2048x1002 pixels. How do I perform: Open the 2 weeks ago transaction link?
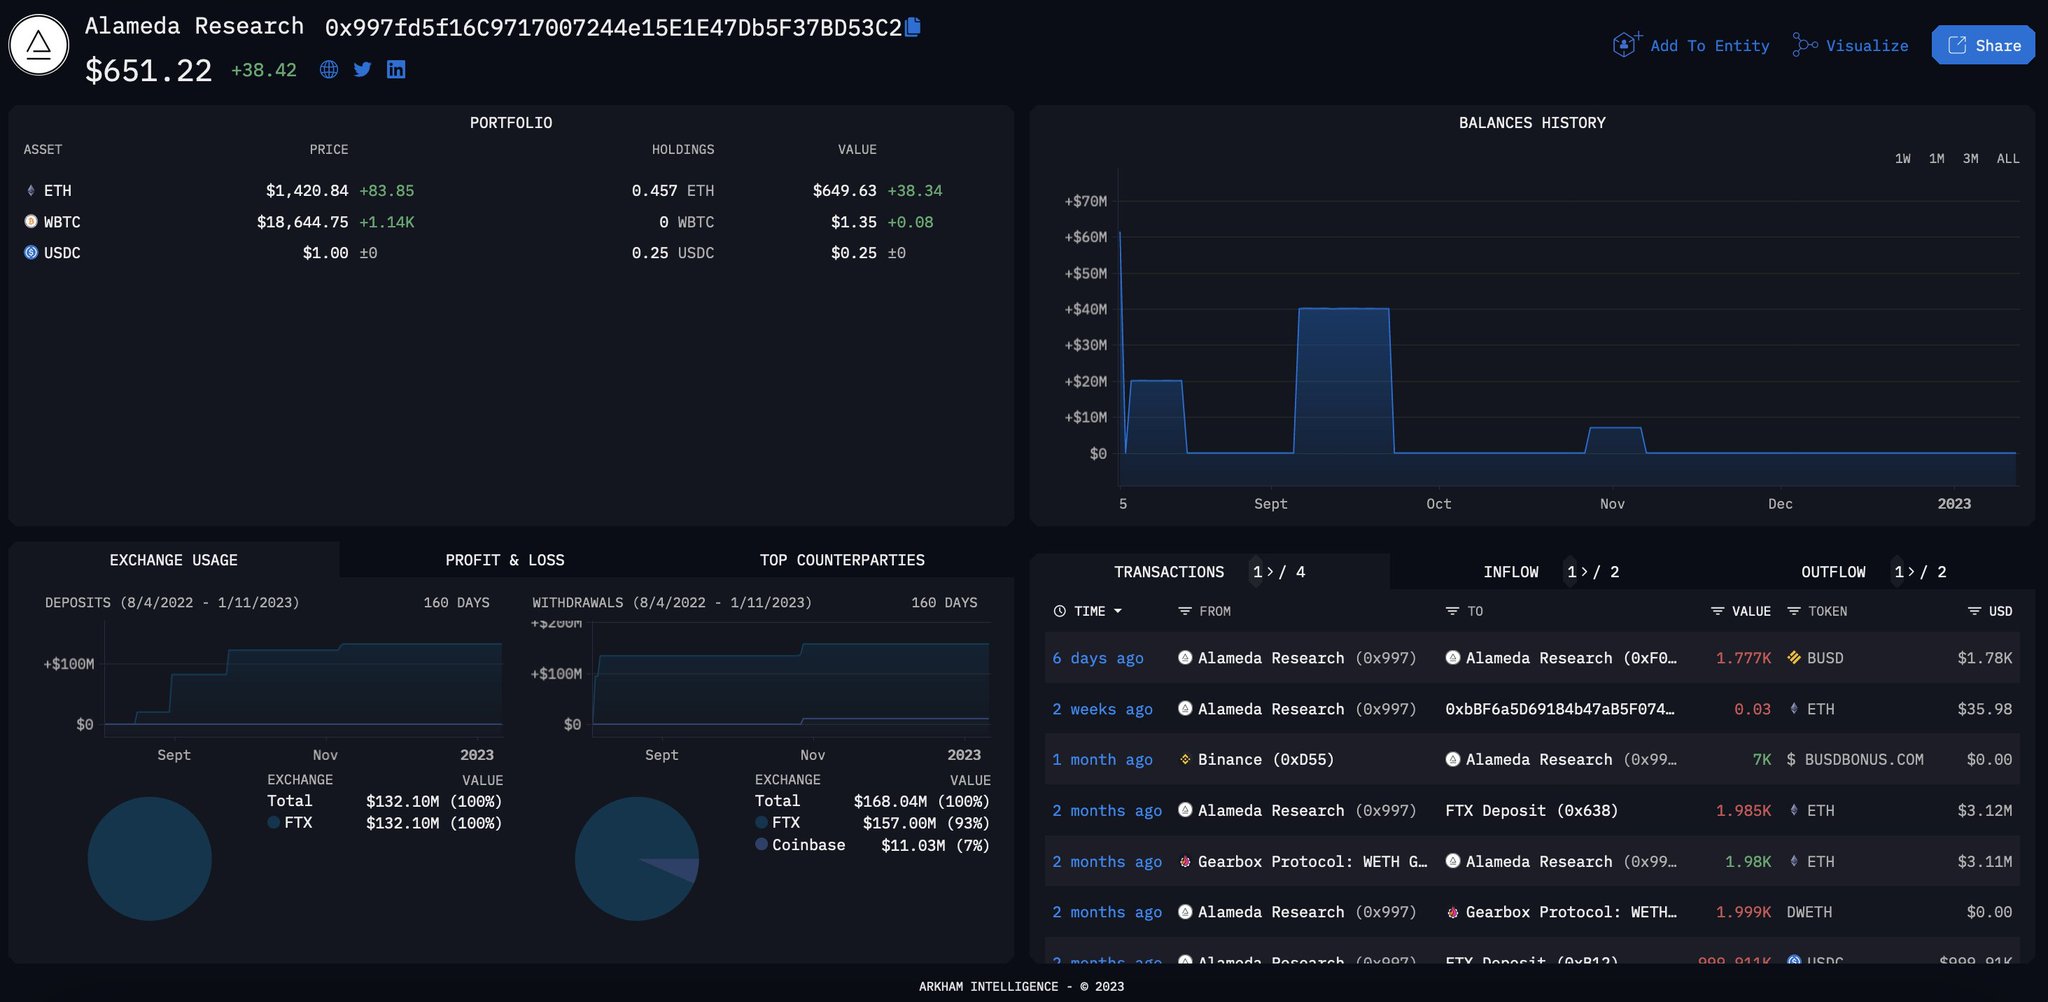tap(1102, 709)
